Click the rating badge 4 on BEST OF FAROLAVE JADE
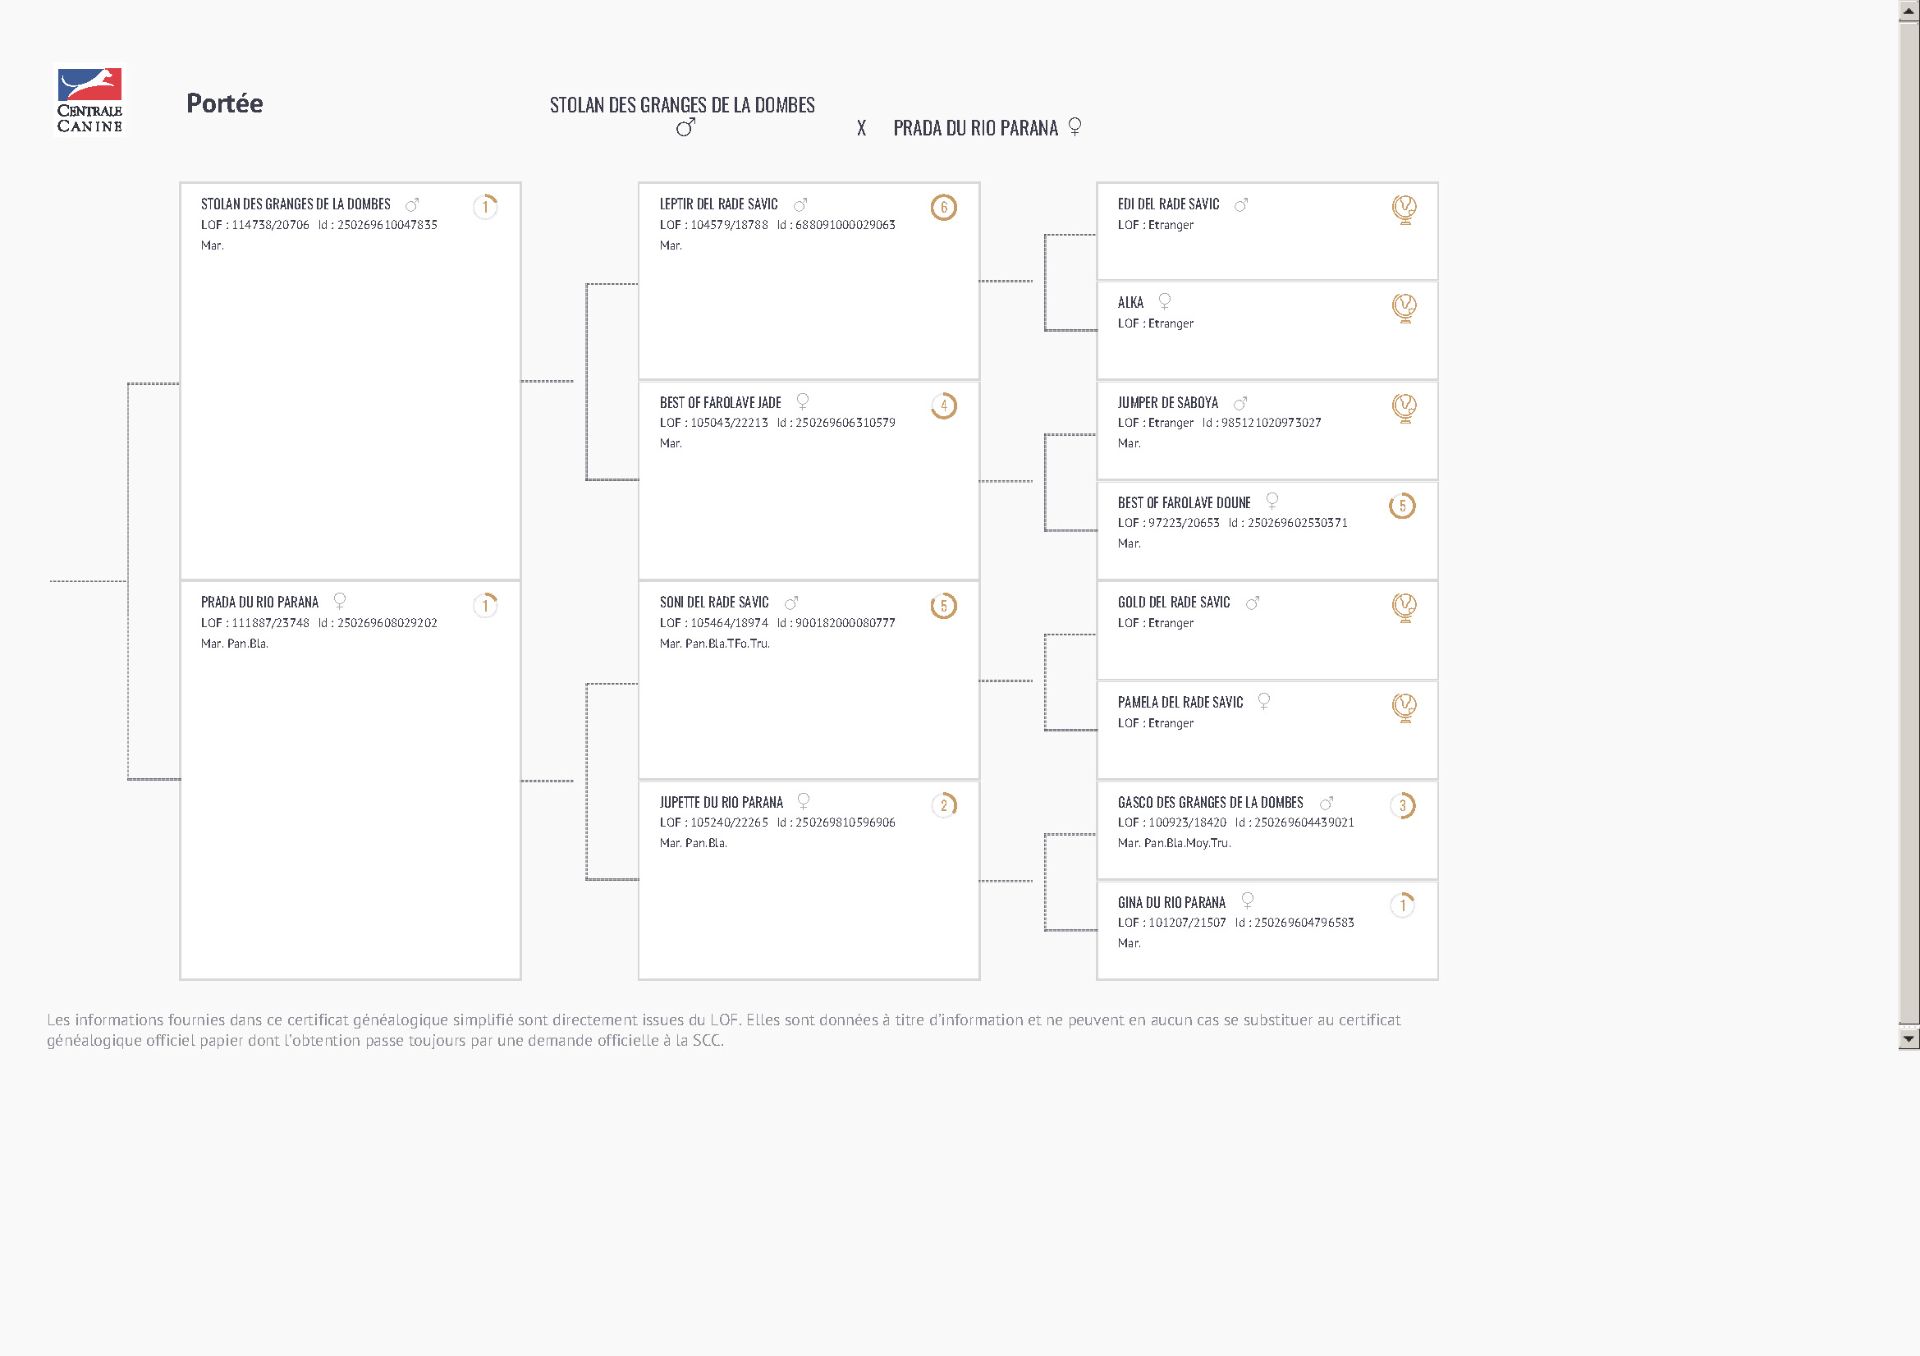Image resolution: width=1920 pixels, height=1356 pixels. tap(943, 406)
